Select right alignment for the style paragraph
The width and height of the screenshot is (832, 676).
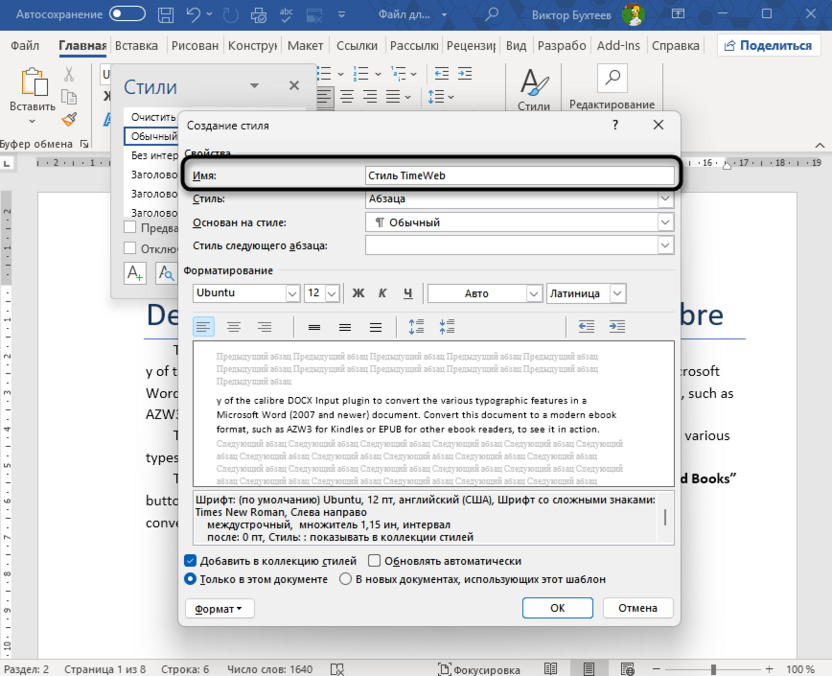263,326
